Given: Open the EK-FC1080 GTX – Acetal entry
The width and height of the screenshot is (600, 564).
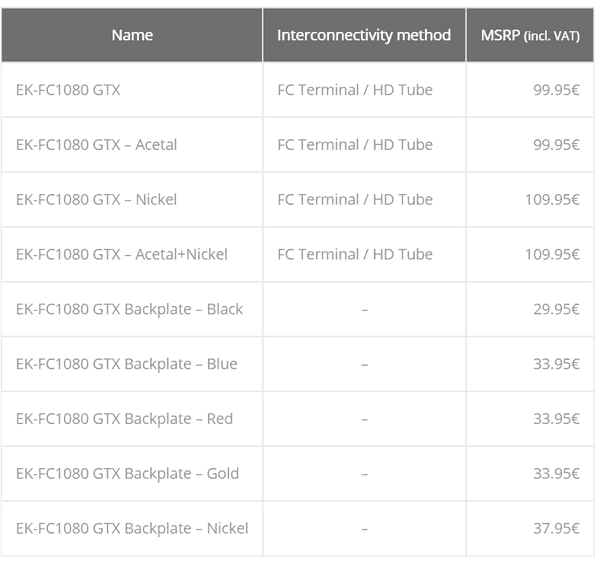Looking at the screenshot, I should (97, 145).
